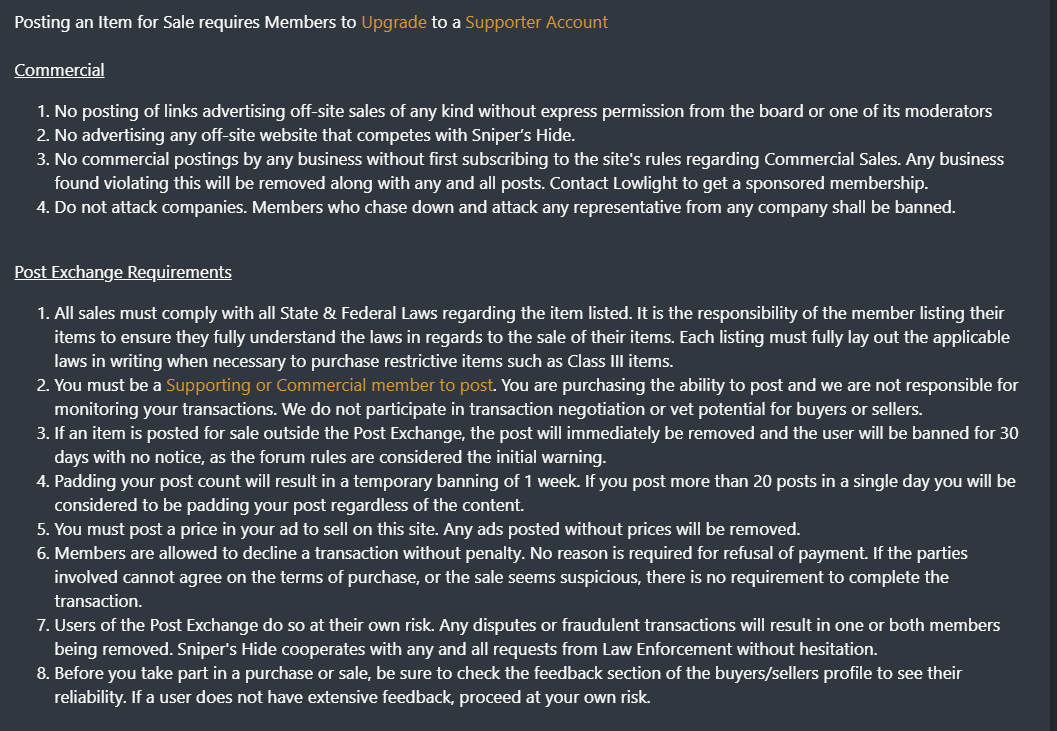Follow the Supporter Account link
1057x731 pixels.
point(537,22)
